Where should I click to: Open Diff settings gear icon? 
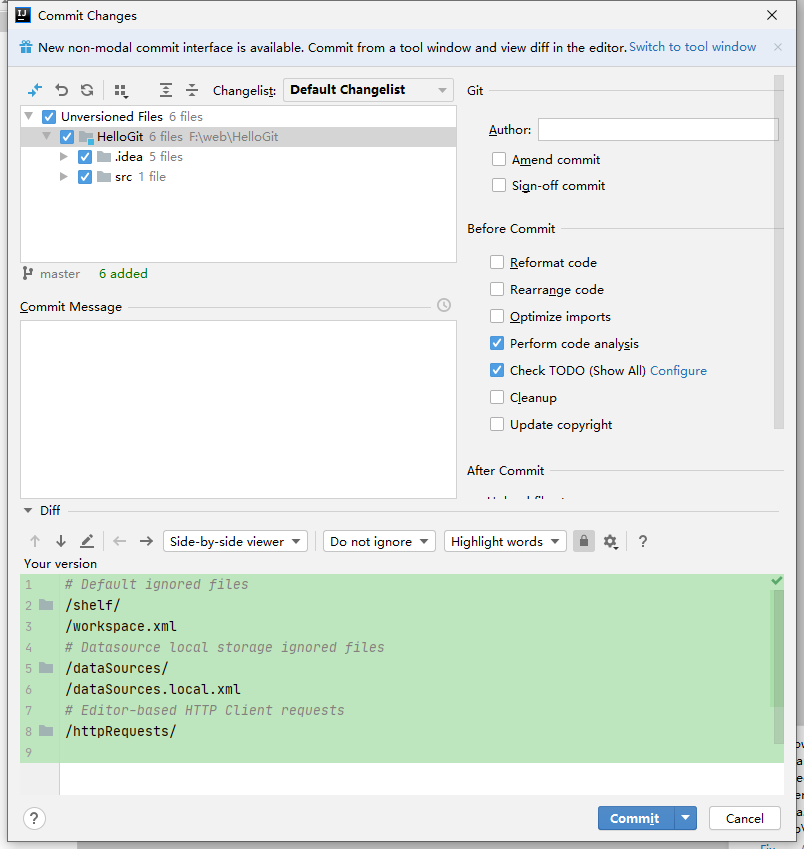(x=611, y=541)
